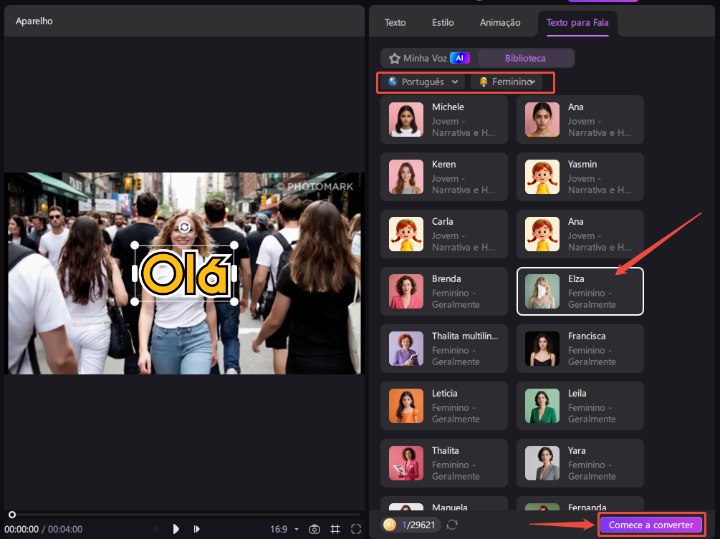The width and height of the screenshot is (720, 539).
Task: Choose the Yasmin voice card
Action: tap(580, 177)
